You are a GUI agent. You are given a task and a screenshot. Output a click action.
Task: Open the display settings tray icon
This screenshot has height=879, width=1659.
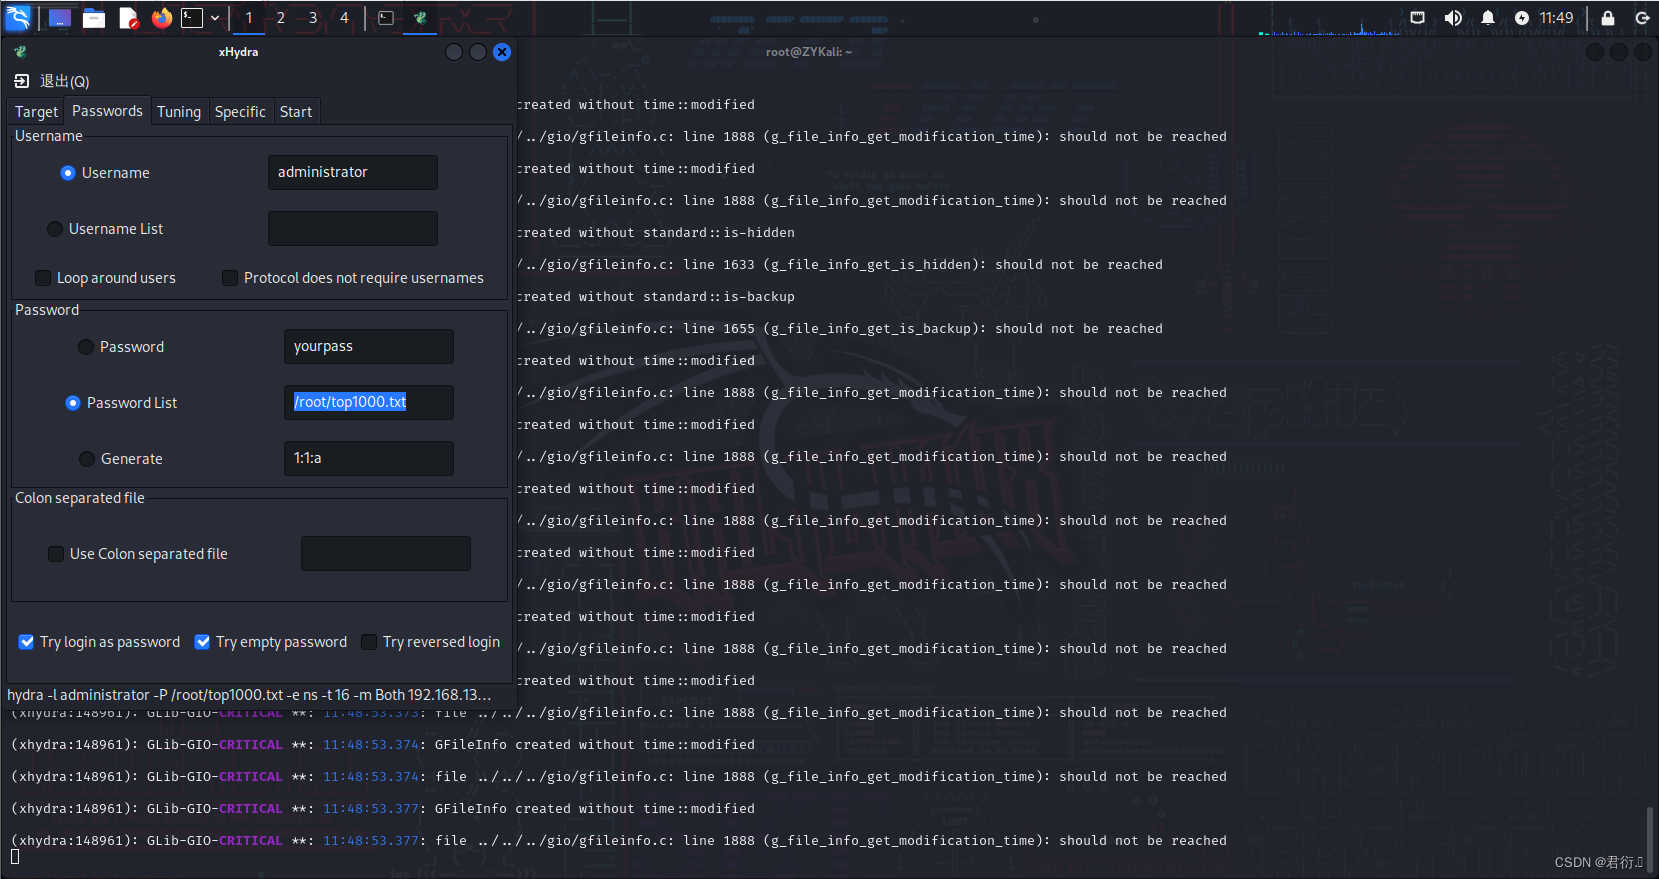click(x=1417, y=18)
